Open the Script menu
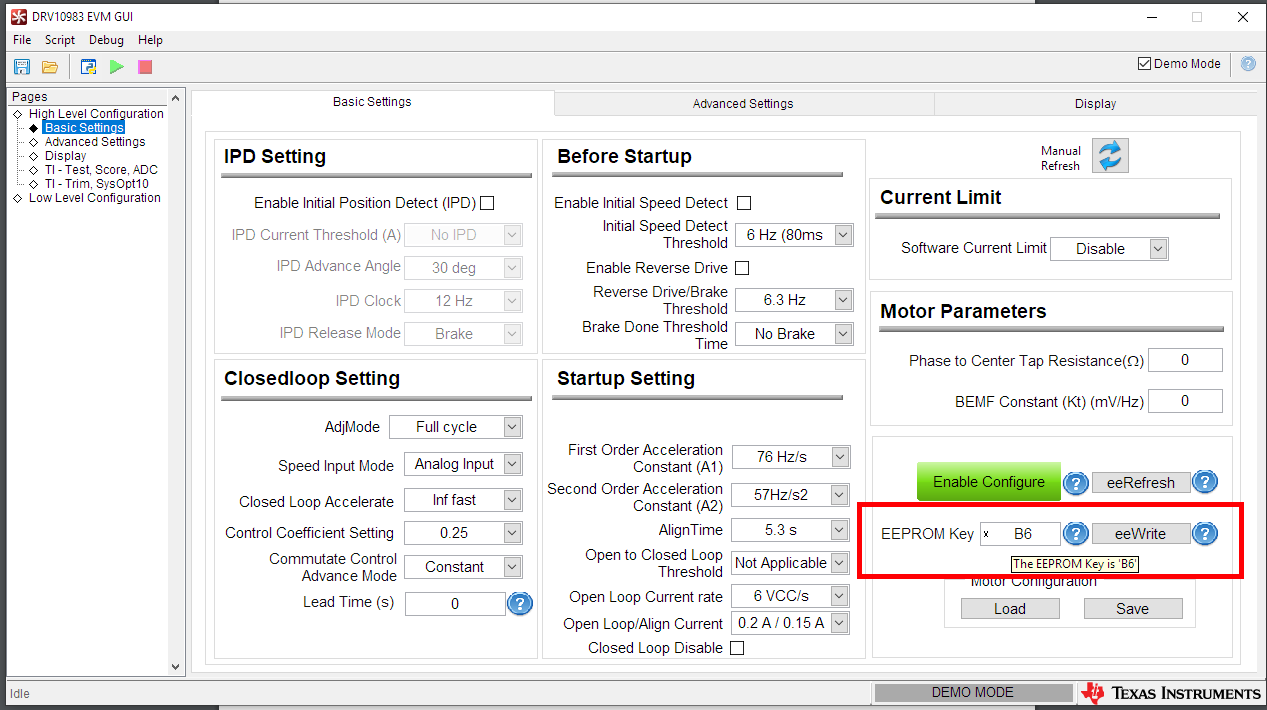1267x710 pixels. click(x=60, y=40)
